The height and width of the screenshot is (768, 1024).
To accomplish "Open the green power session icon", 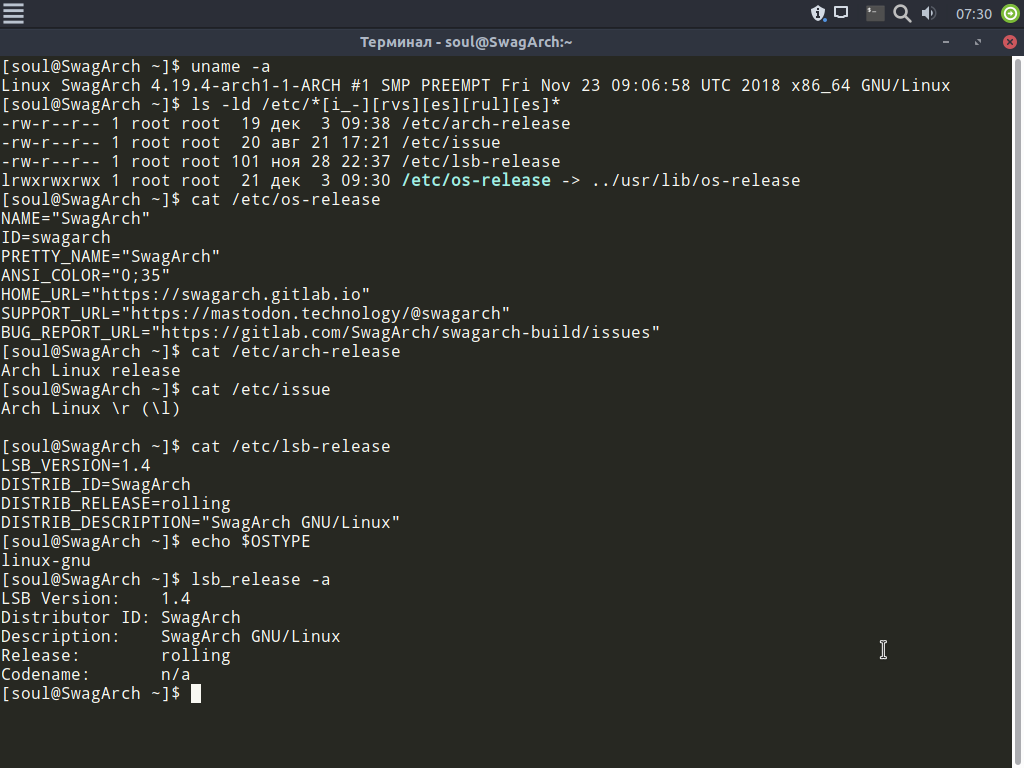I will pos(1010,13).
